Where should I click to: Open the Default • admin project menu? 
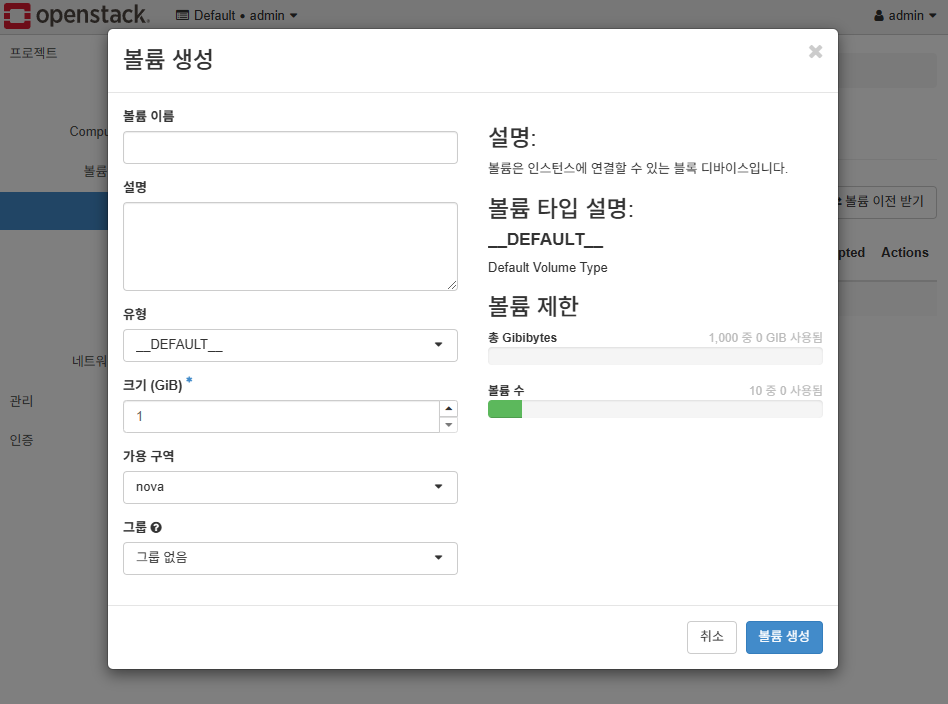point(237,15)
